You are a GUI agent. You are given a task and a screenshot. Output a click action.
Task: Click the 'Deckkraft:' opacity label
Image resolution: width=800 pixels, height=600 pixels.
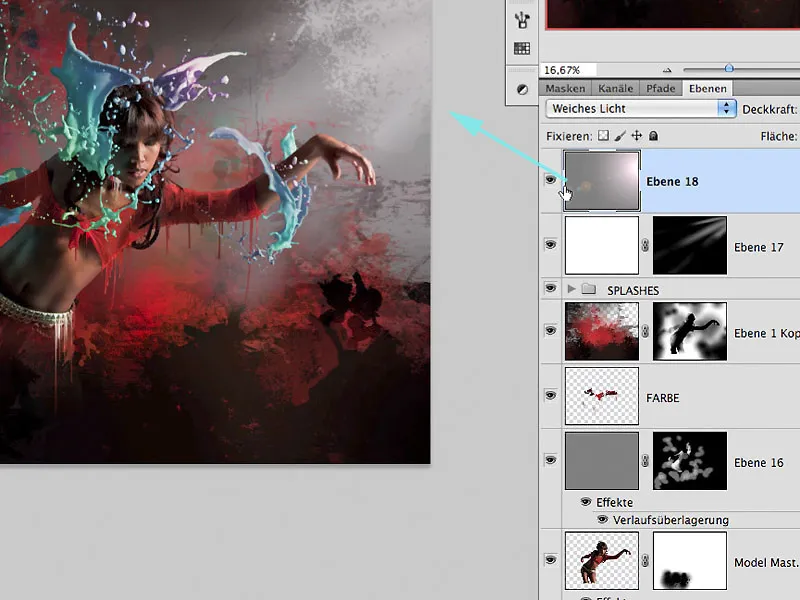770,109
